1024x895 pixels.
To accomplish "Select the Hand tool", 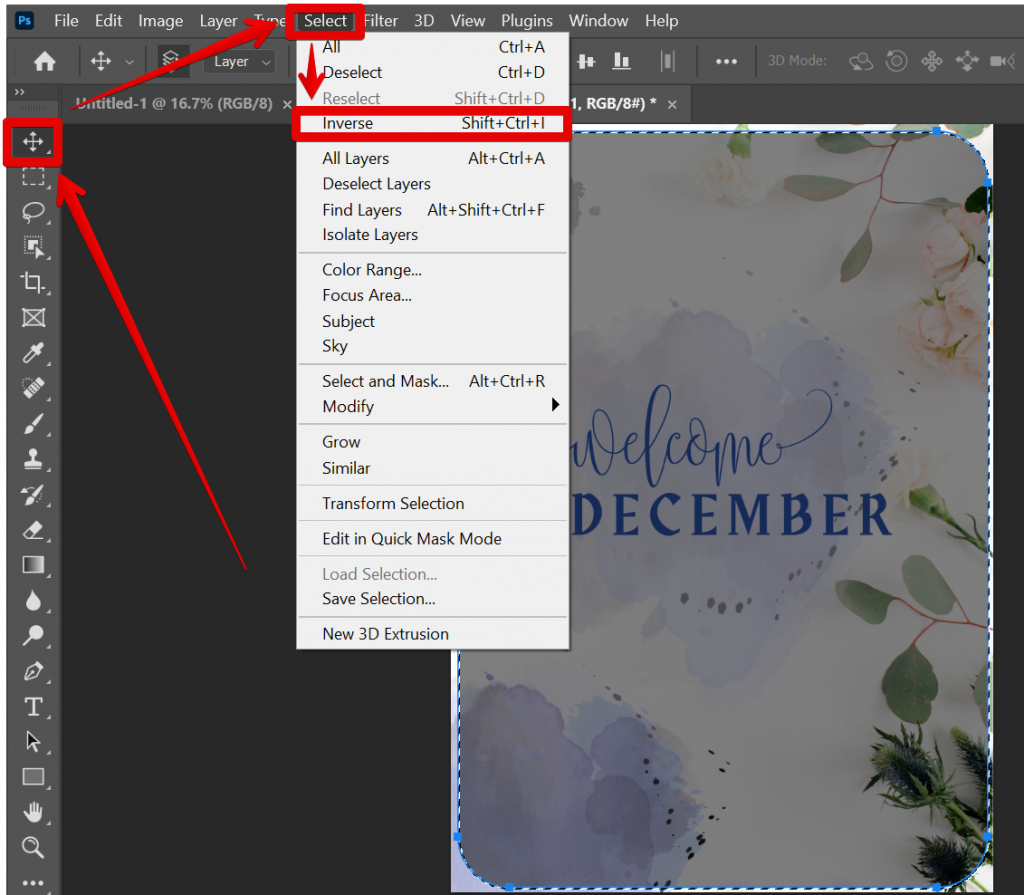I will tap(33, 811).
